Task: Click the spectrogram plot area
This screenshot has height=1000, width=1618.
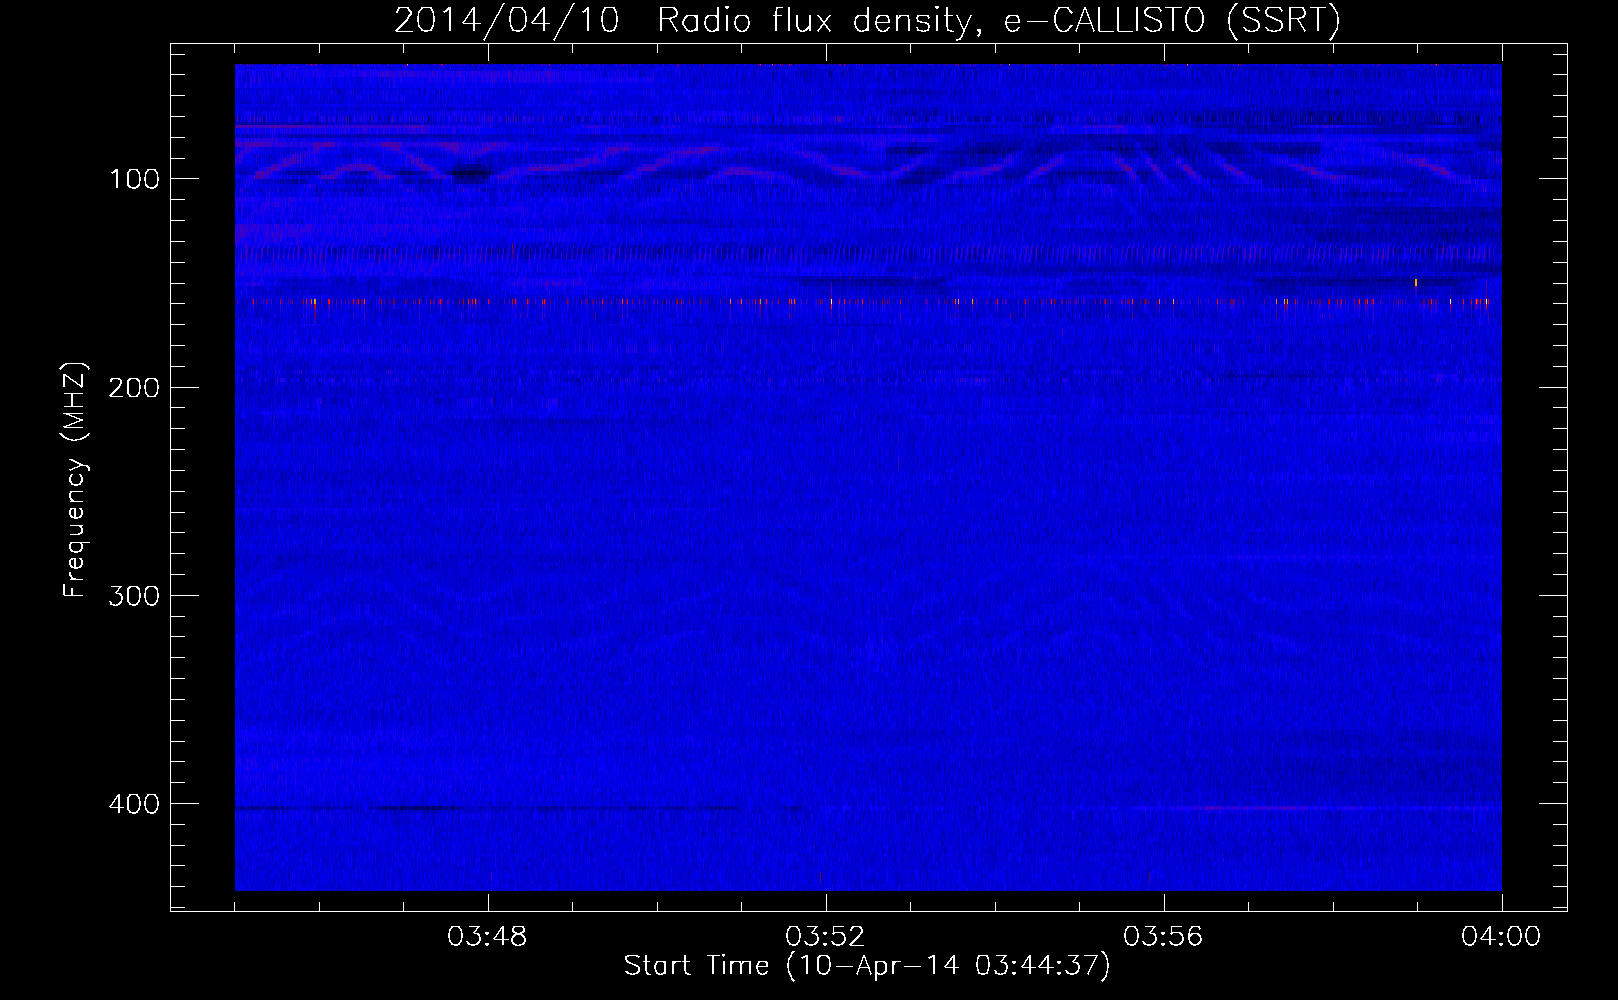Action: (x=868, y=477)
